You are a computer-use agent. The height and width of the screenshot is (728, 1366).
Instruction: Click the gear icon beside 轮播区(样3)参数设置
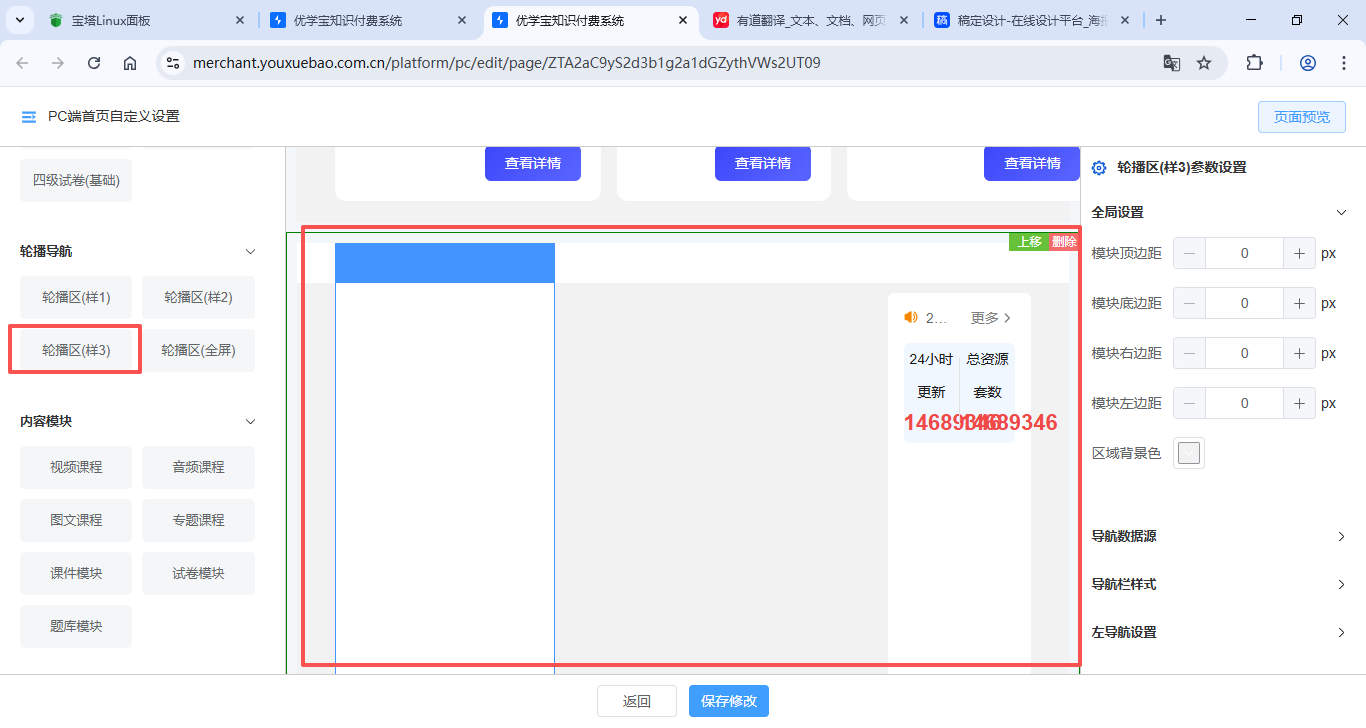(1099, 168)
